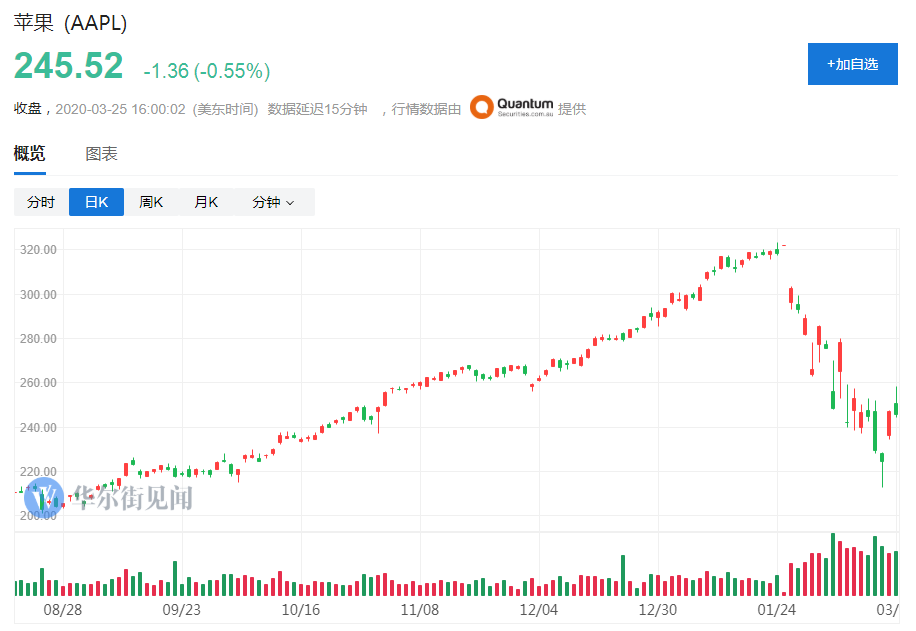Screen dimensions: 916x631
Task: Switch to 月K monthly candlestick view
Action: pos(206,202)
